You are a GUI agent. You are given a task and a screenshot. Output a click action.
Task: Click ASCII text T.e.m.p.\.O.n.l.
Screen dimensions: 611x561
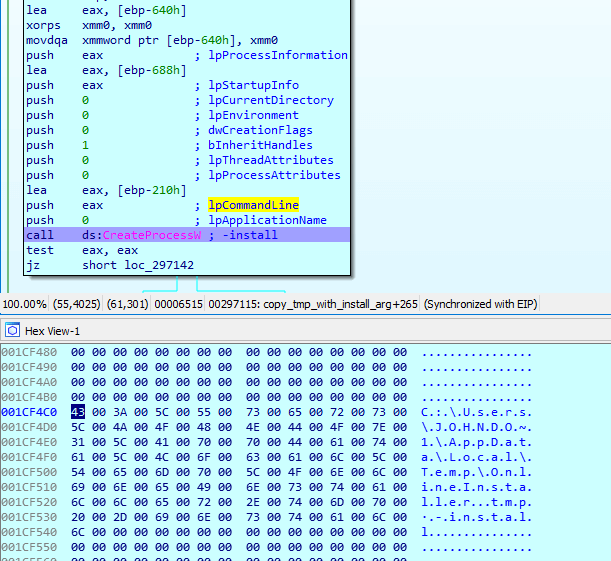tap(476, 472)
